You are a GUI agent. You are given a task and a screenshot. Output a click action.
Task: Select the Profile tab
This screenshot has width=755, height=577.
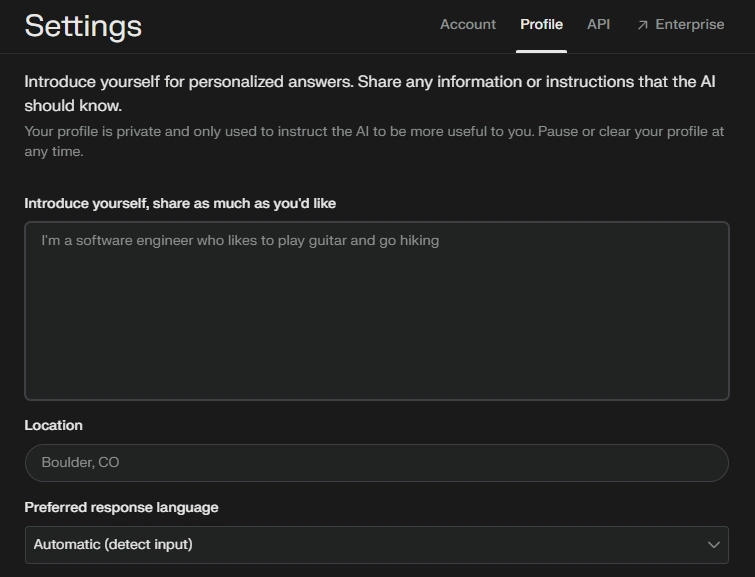(541, 25)
